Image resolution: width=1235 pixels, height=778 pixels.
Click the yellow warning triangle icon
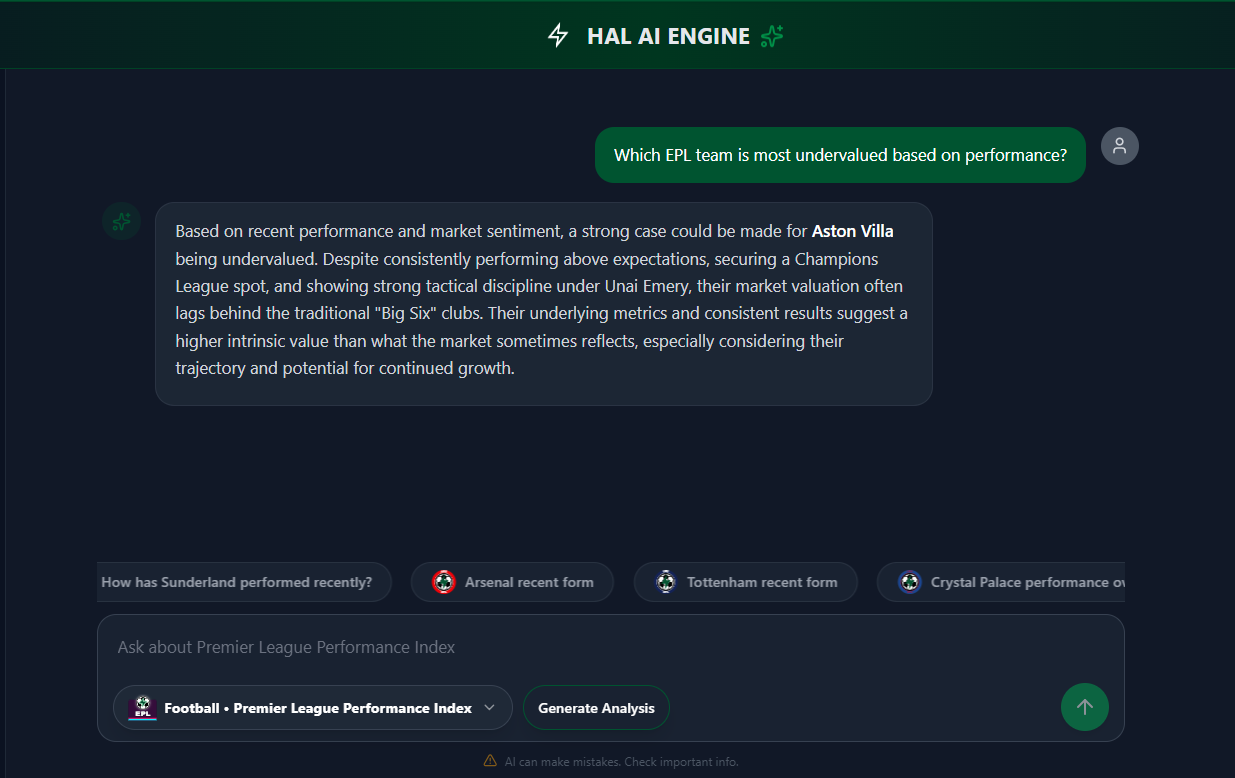489,761
